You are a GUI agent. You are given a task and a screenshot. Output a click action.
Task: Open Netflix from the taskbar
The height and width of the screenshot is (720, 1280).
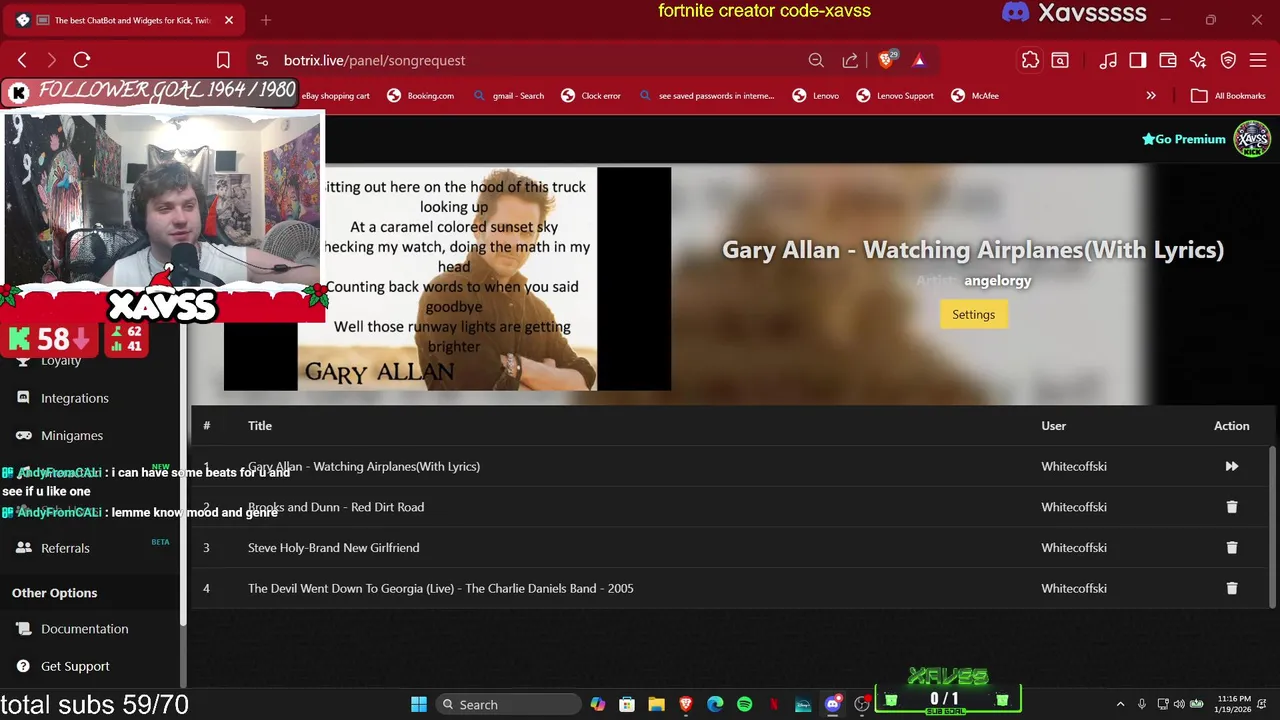point(773,704)
